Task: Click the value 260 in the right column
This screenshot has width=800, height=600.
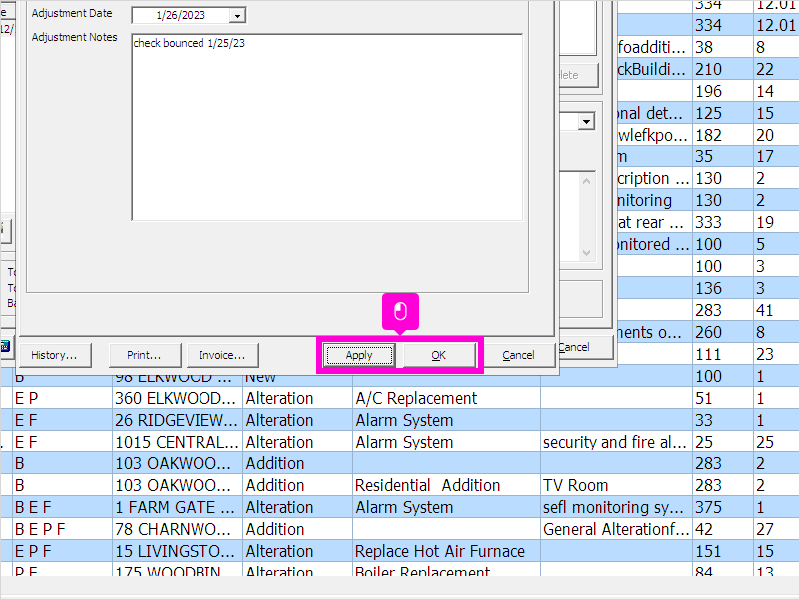Action: click(x=722, y=332)
